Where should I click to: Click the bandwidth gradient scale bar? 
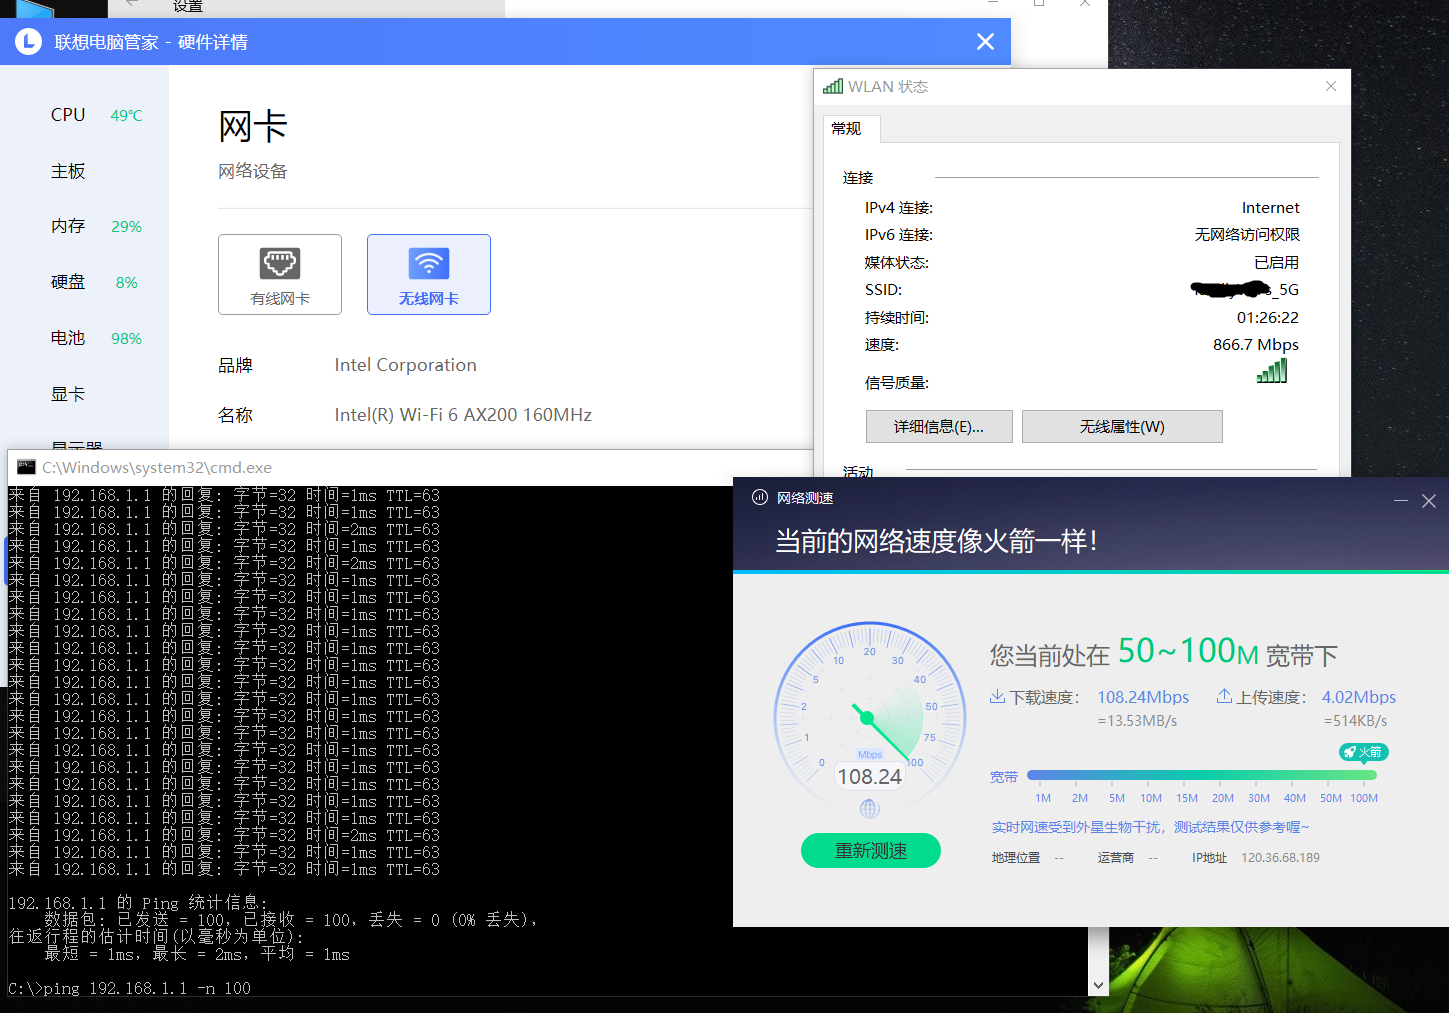coord(1201,775)
